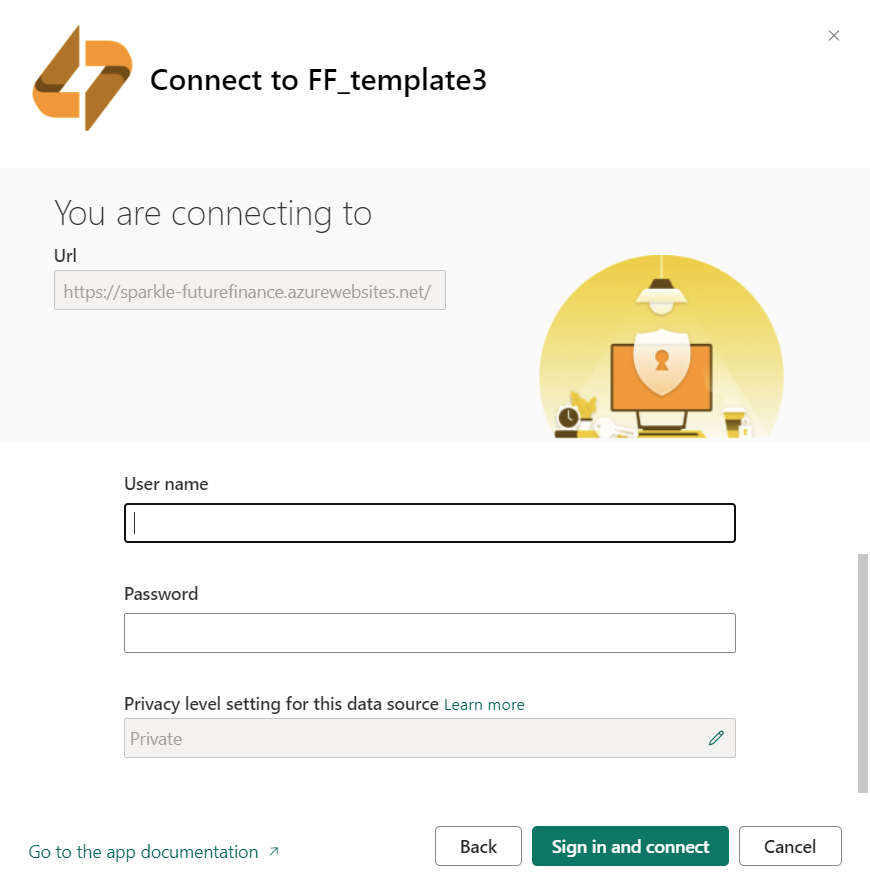Image resolution: width=870 pixels, height=891 pixels.
Task: Select the read-only Url field
Action: point(249,290)
